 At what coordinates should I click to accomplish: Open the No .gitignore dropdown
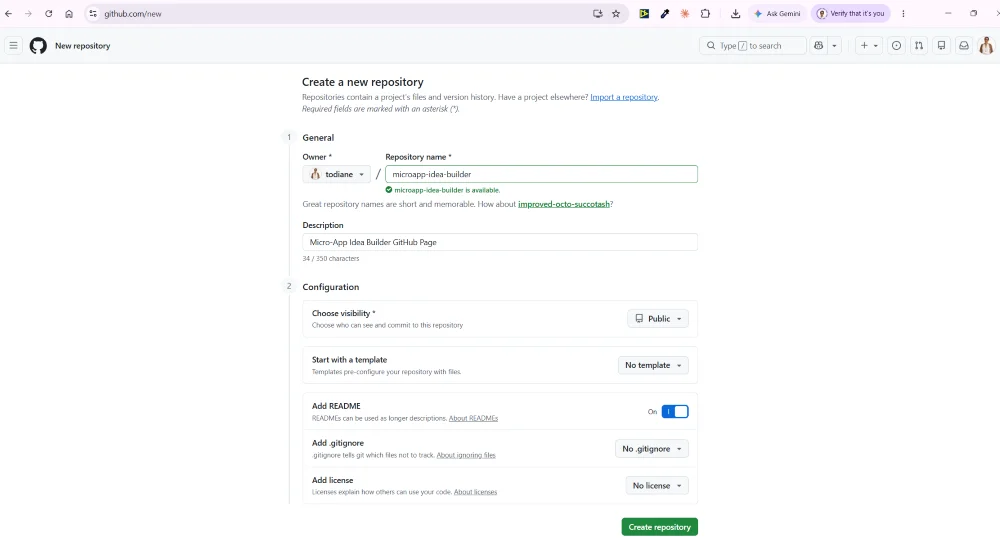[x=652, y=448]
